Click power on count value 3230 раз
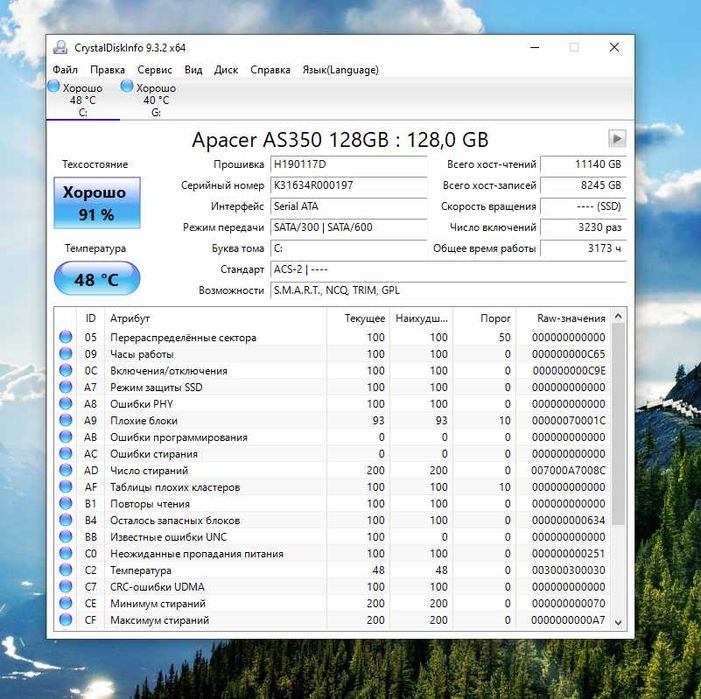The width and height of the screenshot is (701, 699). [583, 227]
